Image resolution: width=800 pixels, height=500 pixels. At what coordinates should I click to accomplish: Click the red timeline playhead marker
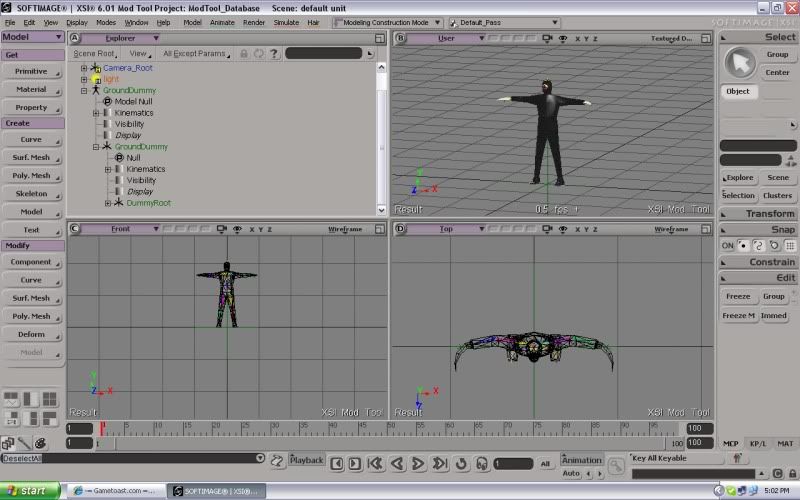point(102,428)
